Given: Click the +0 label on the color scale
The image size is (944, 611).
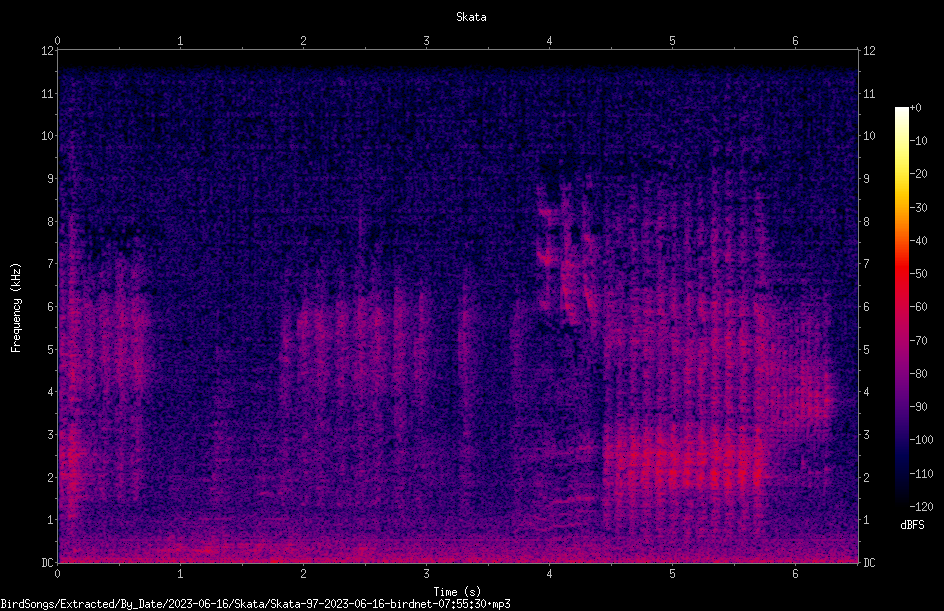Looking at the screenshot, I should coord(915,108).
